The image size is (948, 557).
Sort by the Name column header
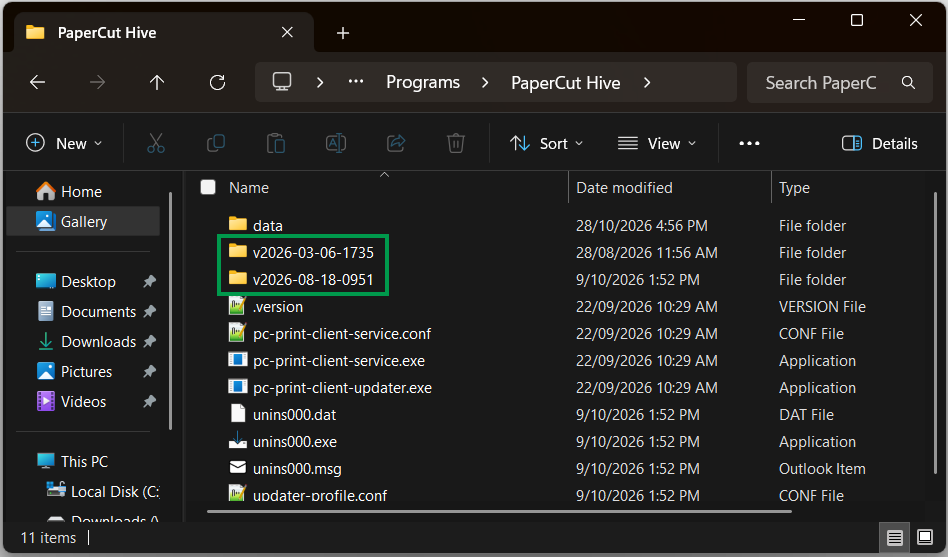248,187
